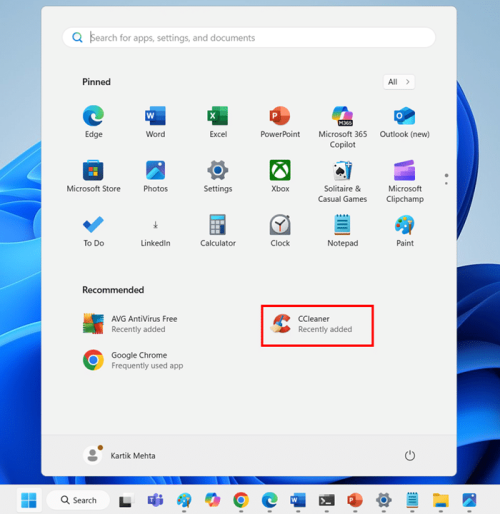Switch to Edge on the taskbar
500x514 pixels.
(x=270, y=500)
